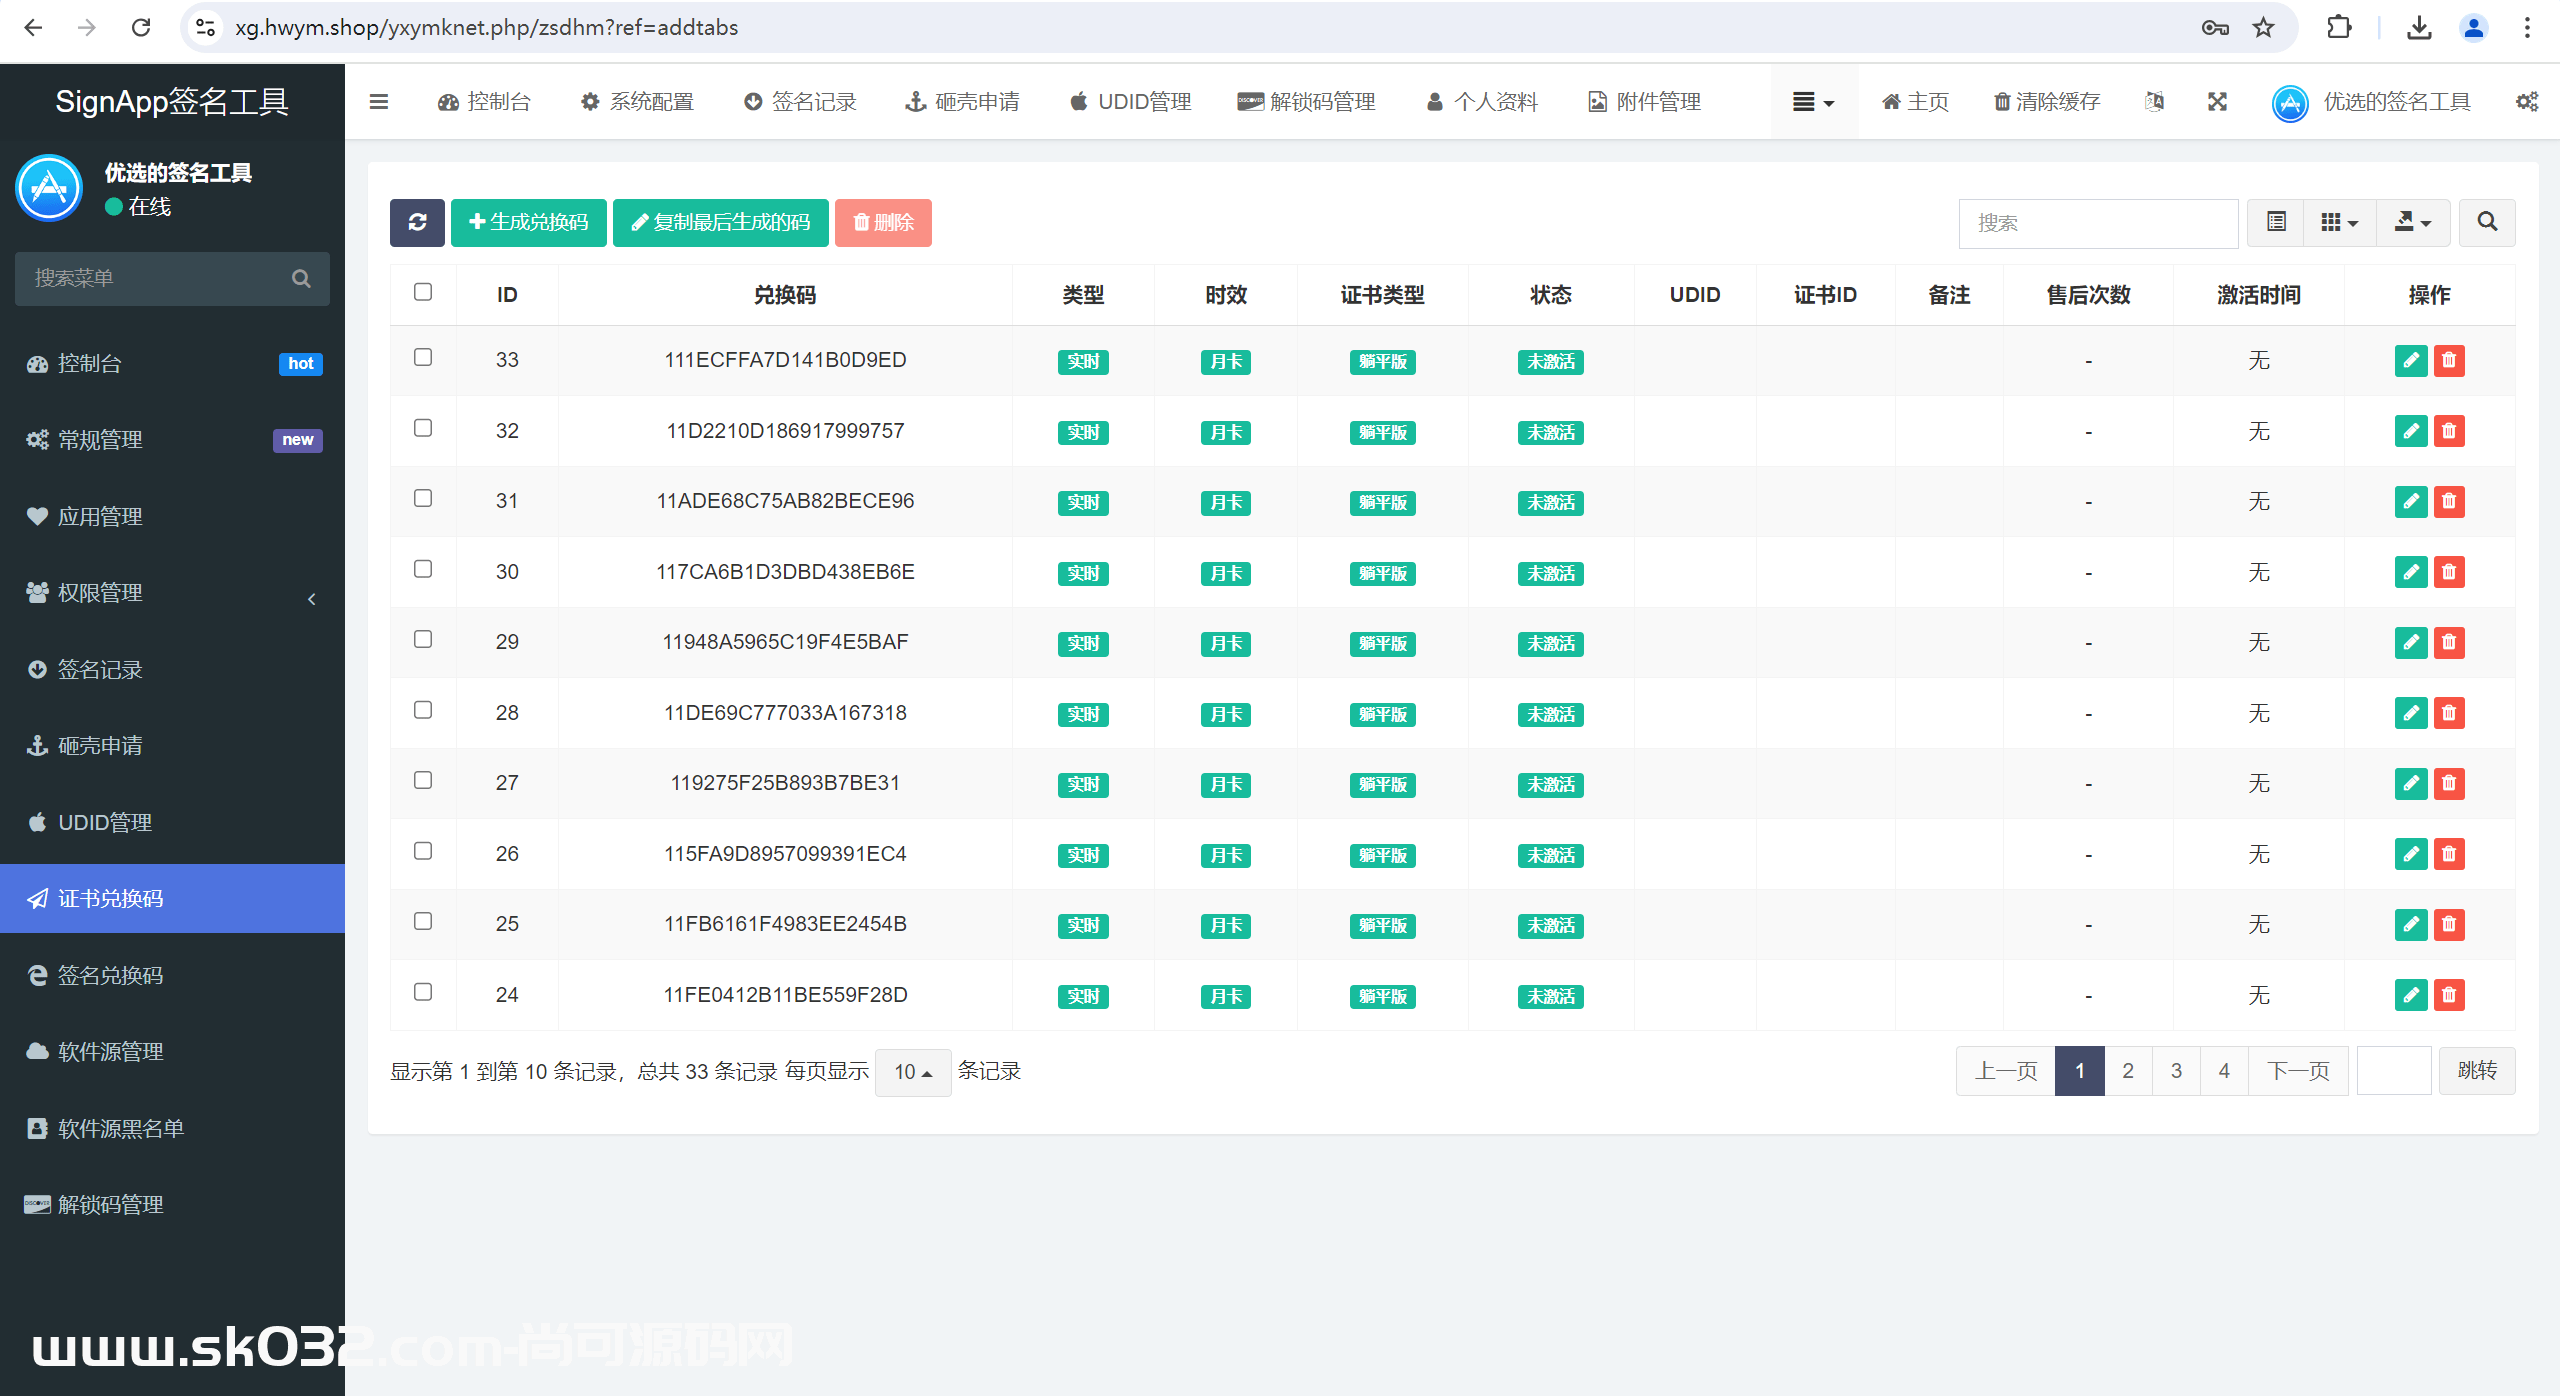Check the checkbox for row ID 32
Screen dimensions: 2560x1396
tap(423, 428)
